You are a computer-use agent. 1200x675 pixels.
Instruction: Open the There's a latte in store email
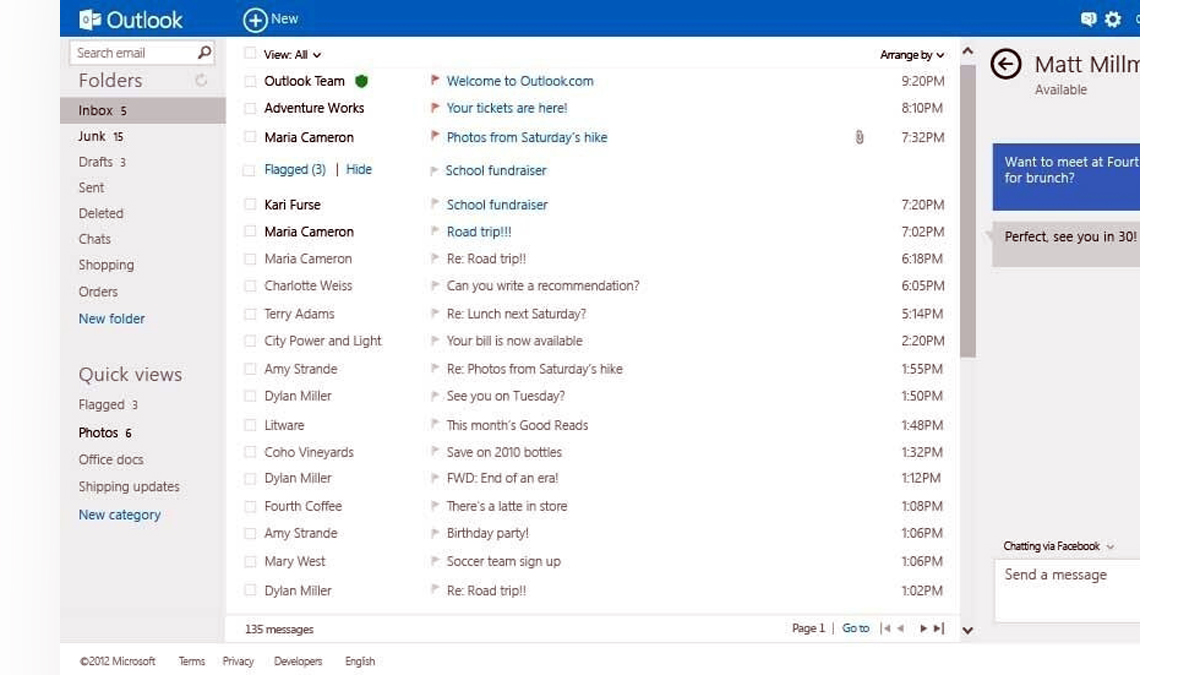tap(507, 506)
